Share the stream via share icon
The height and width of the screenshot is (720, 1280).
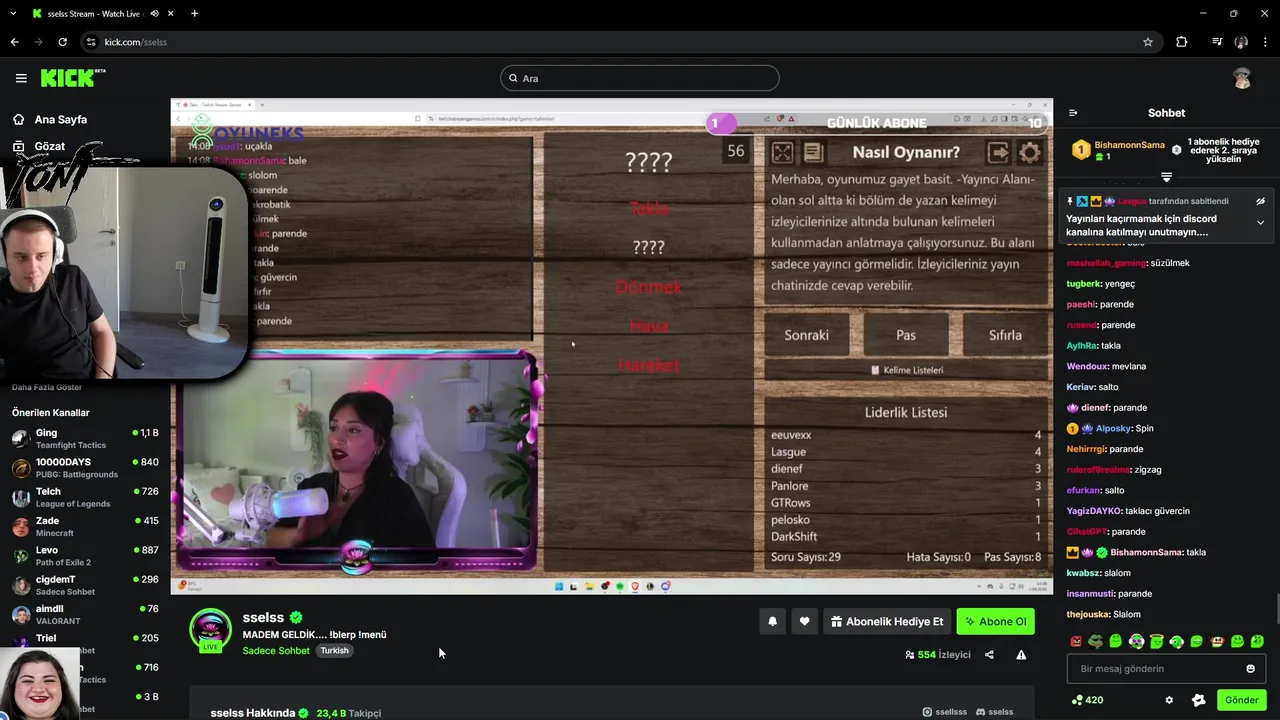point(989,655)
